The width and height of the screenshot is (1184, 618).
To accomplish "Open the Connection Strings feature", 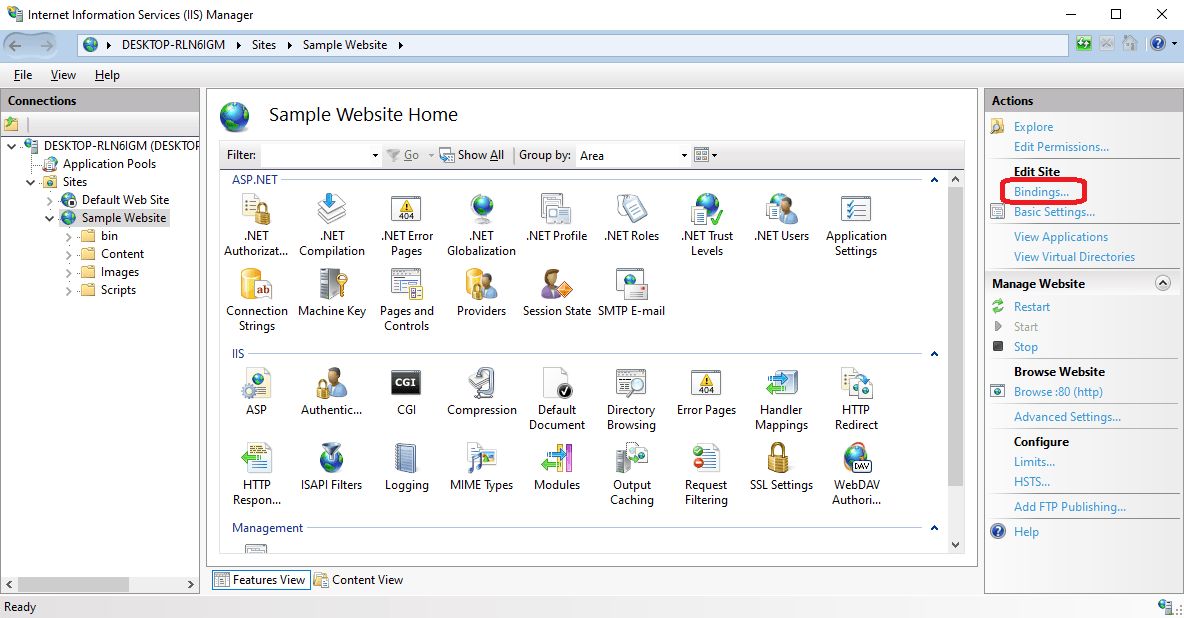I will 256,300.
